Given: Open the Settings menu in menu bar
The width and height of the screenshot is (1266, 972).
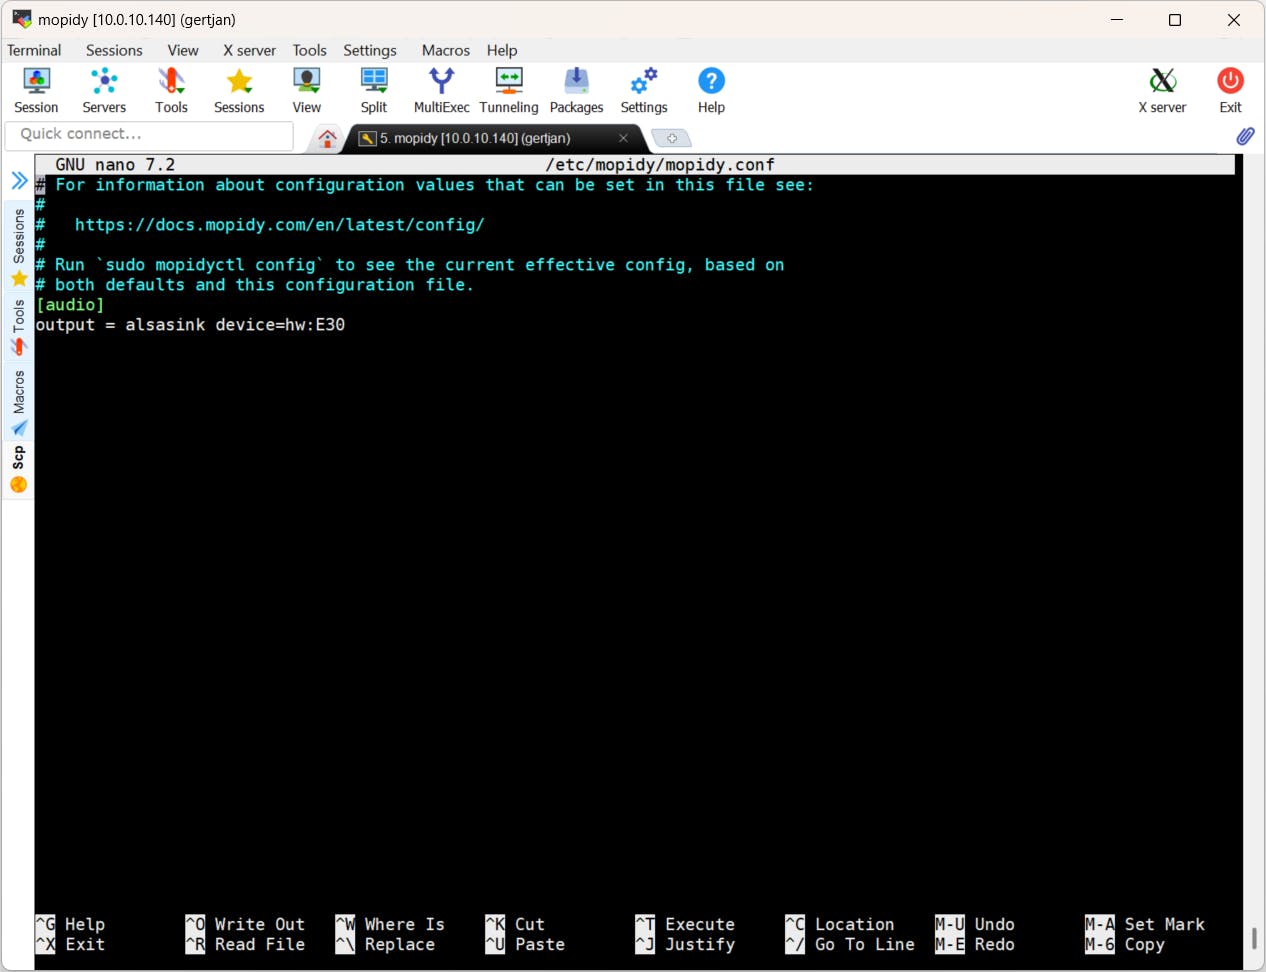Looking at the screenshot, I should pos(370,50).
